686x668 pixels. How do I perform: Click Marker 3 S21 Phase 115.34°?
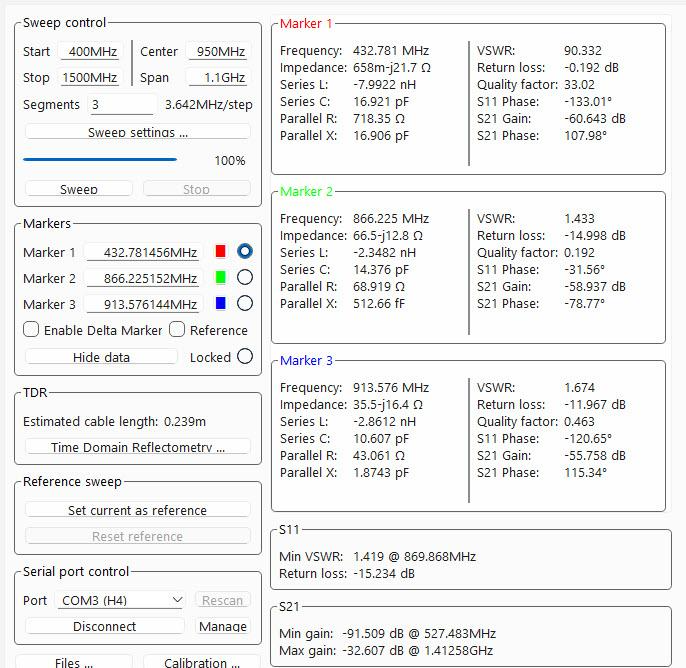585,472
